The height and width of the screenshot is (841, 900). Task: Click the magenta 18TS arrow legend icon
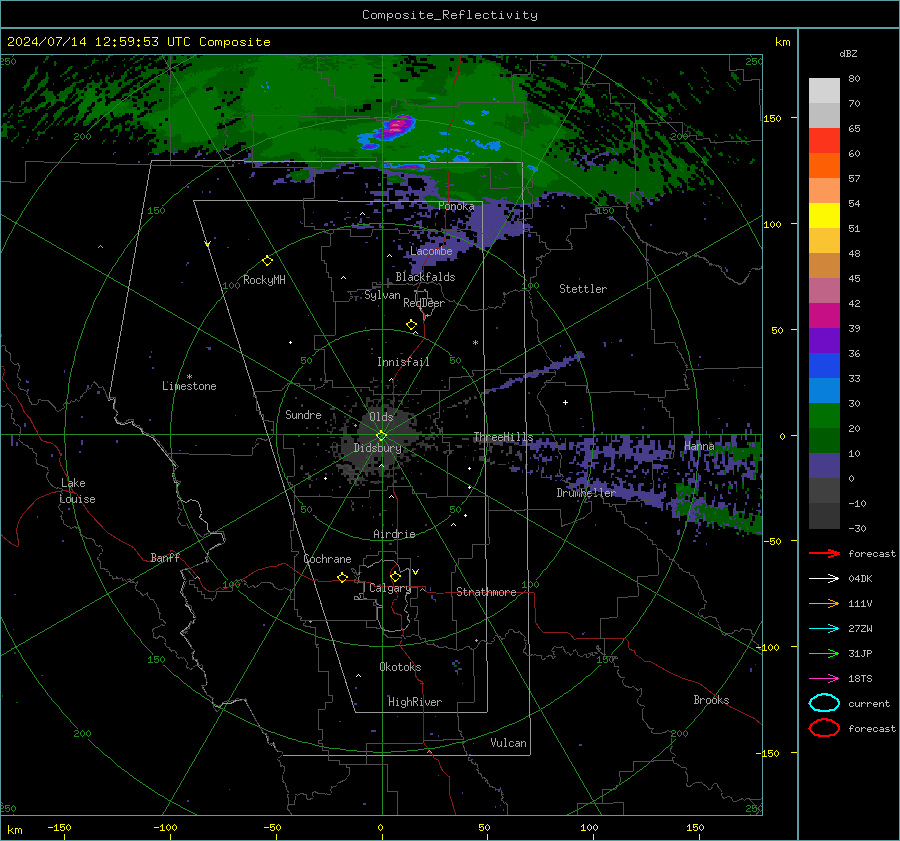tap(824, 679)
